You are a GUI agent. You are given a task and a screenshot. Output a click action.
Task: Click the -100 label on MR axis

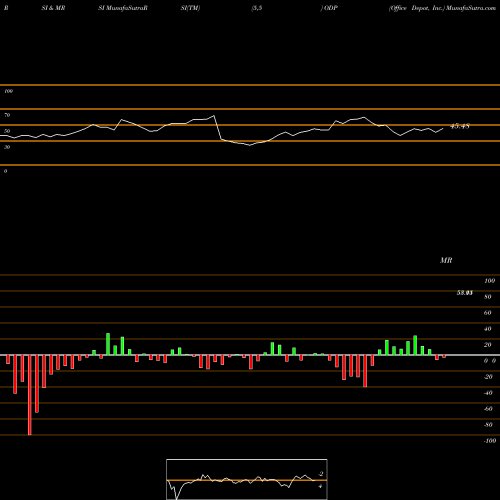tap(490, 441)
